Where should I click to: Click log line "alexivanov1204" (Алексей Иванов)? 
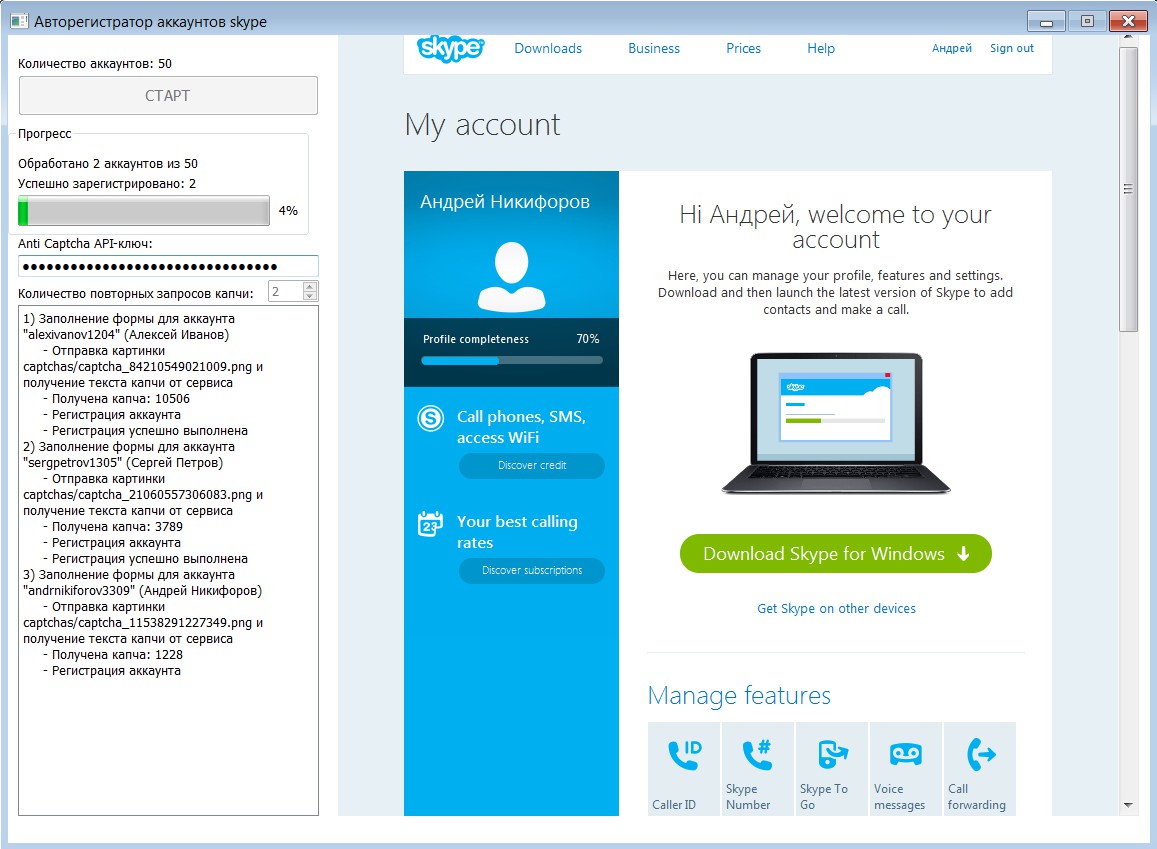[x=126, y=335]
